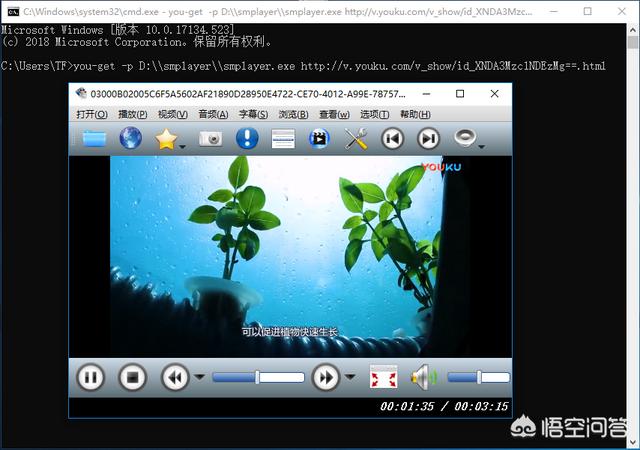Viewport: 640px width, 450px height.
Task: Open the 打开(O) menu
Action: pos(92,114)
